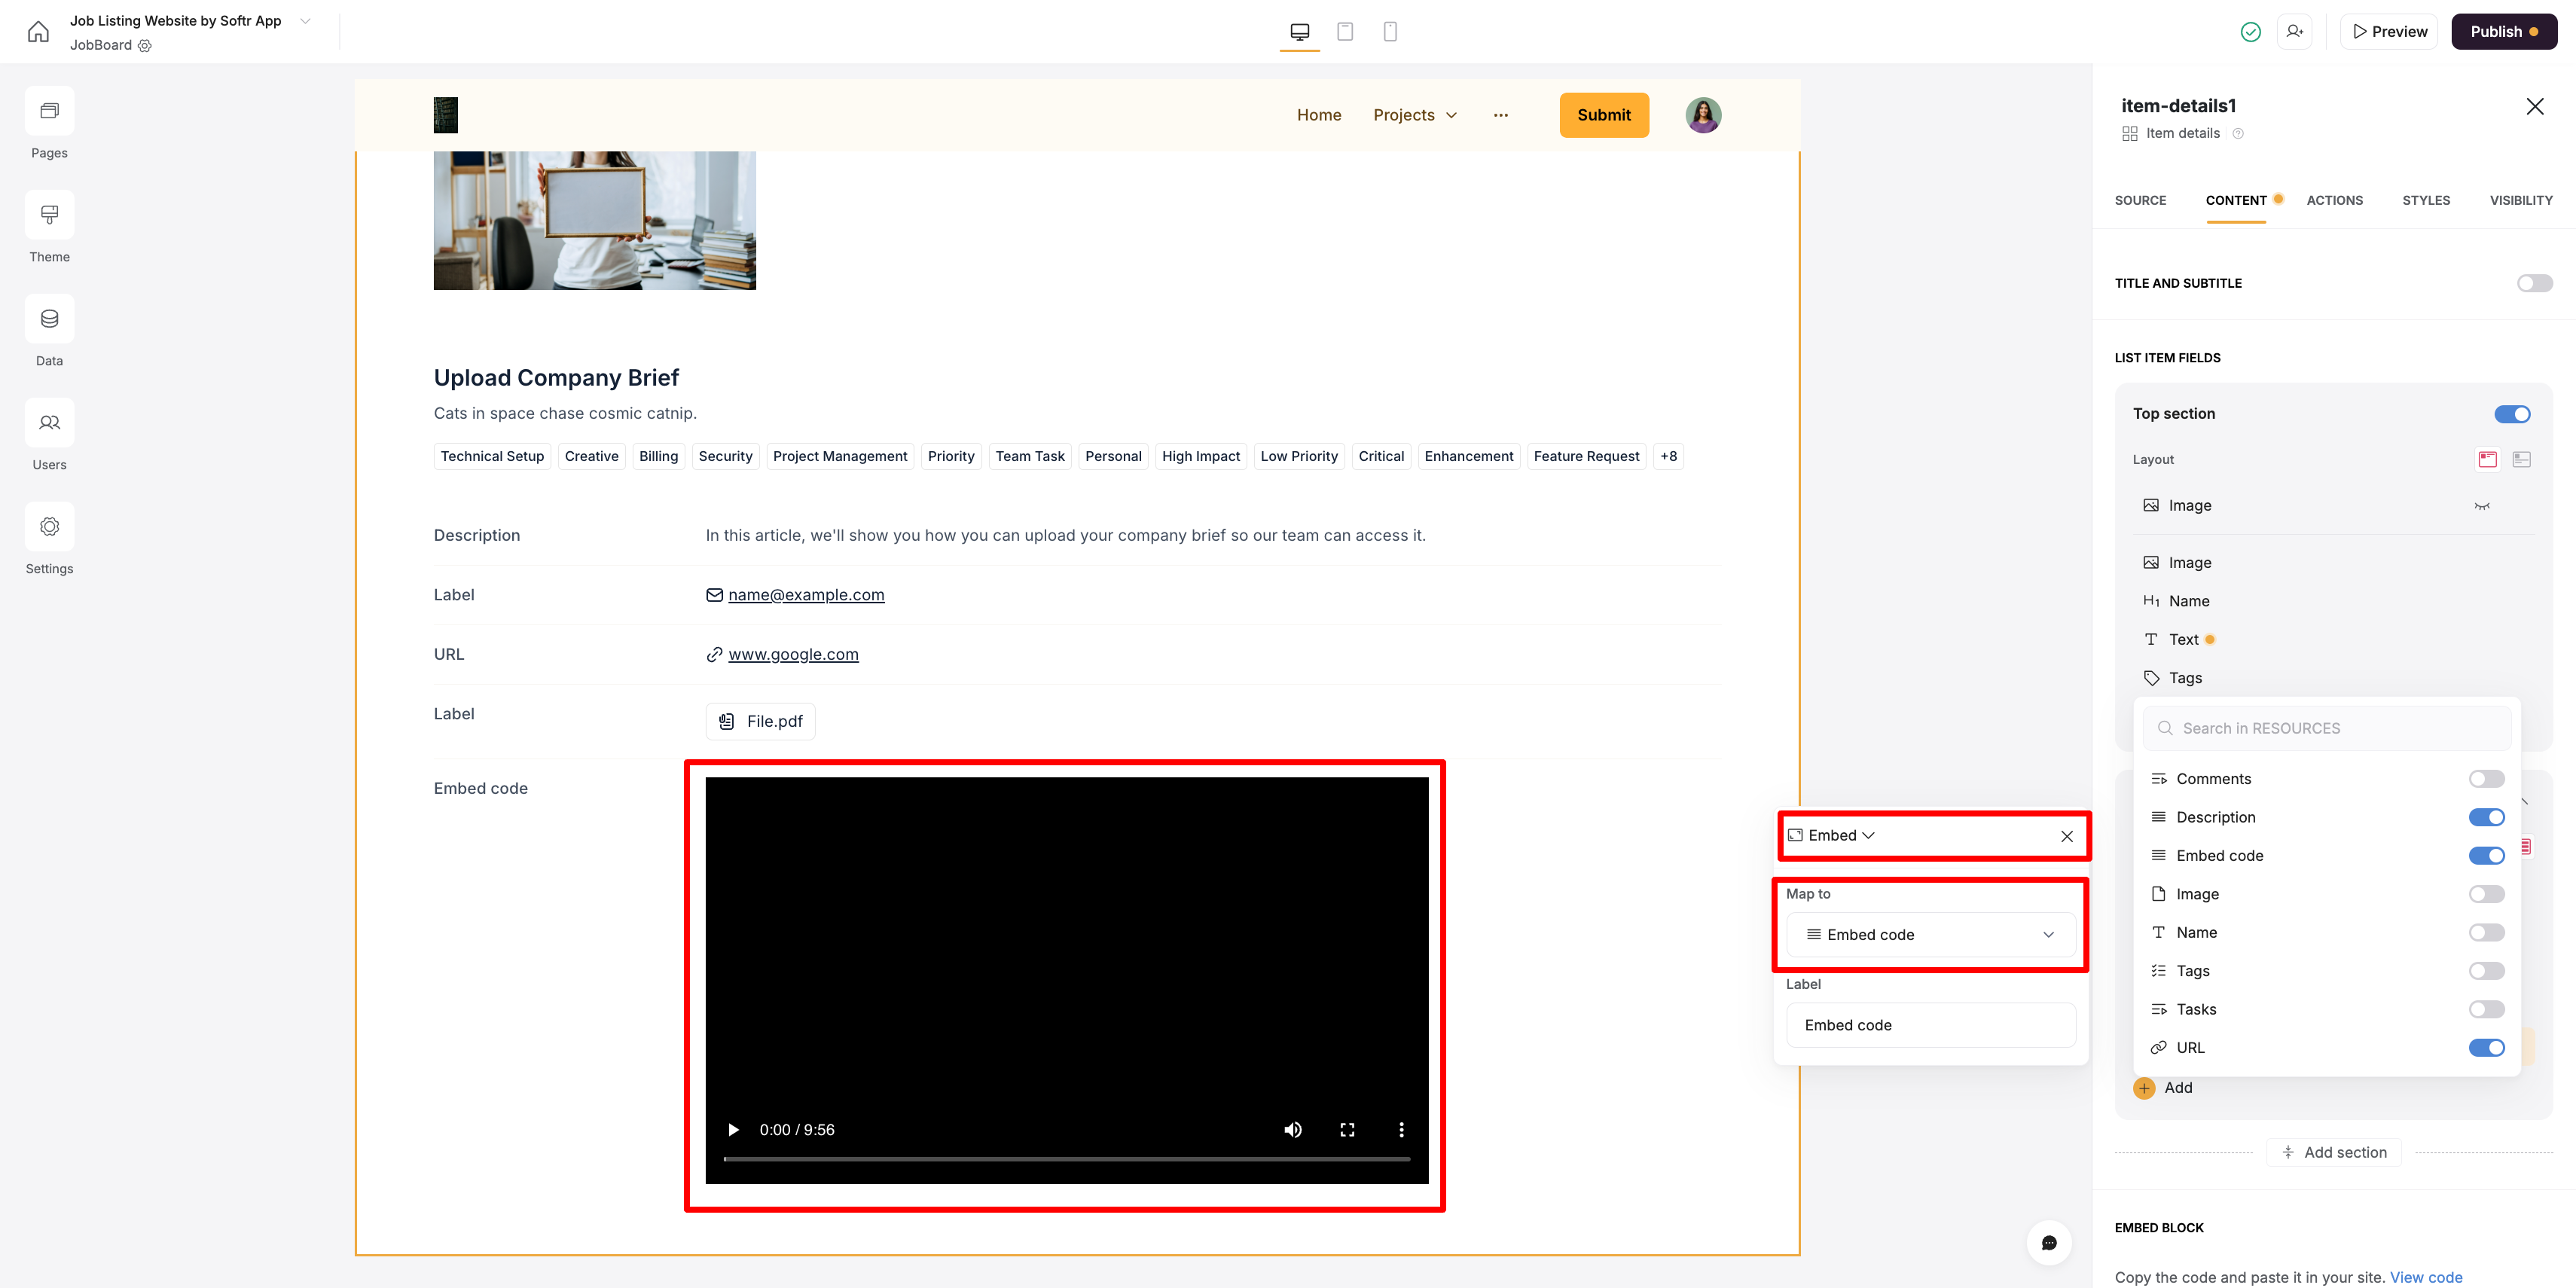Disable the Embed code field toggle
2576x1288 pixels.
(x=2486, y=856)
